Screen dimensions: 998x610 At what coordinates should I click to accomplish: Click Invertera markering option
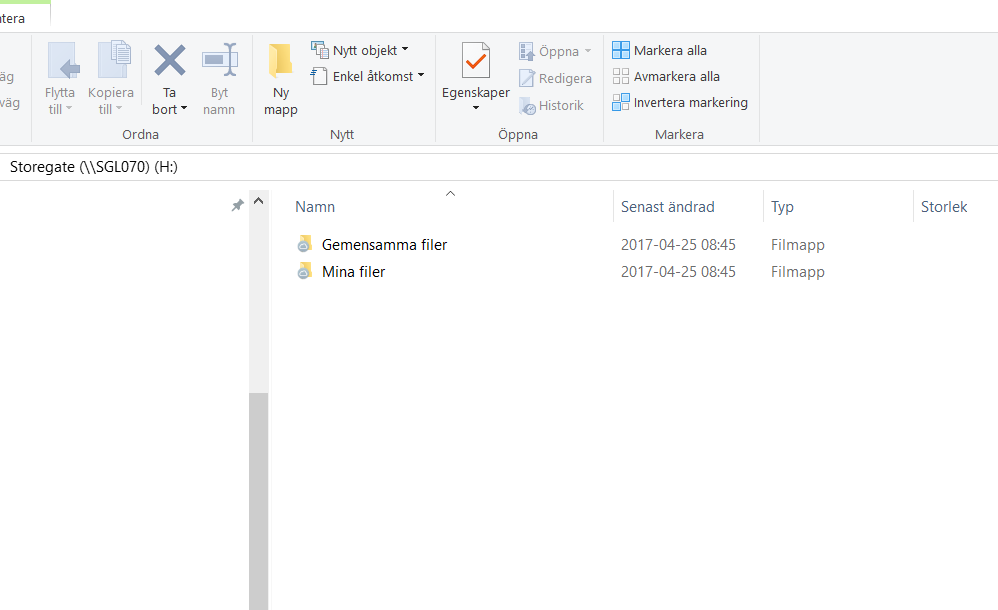coord(690,102)
